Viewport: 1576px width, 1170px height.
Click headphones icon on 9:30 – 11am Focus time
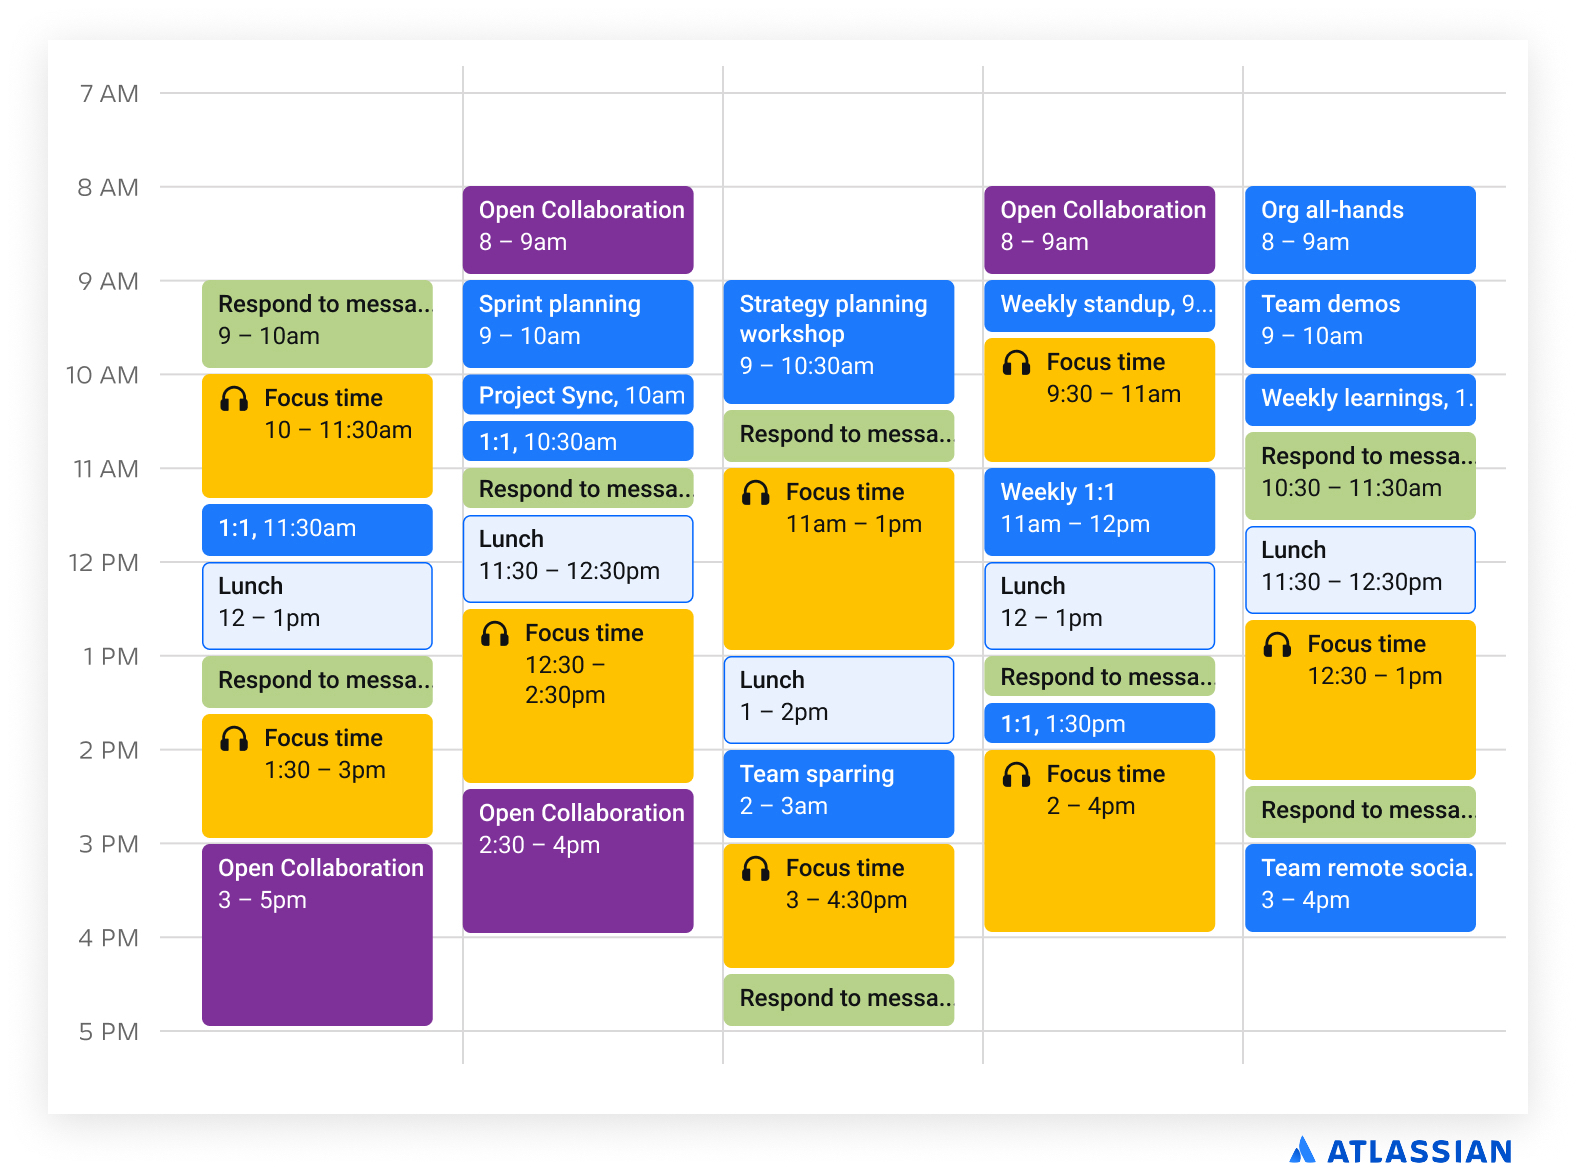tap(1017, 363)
